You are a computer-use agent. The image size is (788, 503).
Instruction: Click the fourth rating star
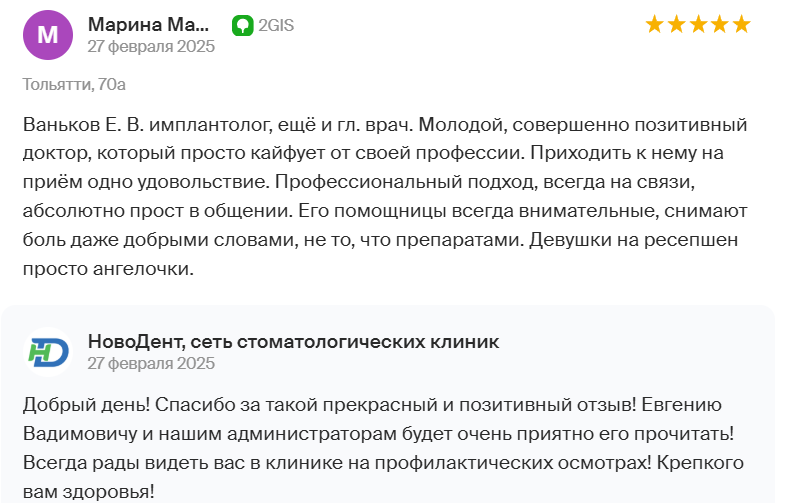720,24
